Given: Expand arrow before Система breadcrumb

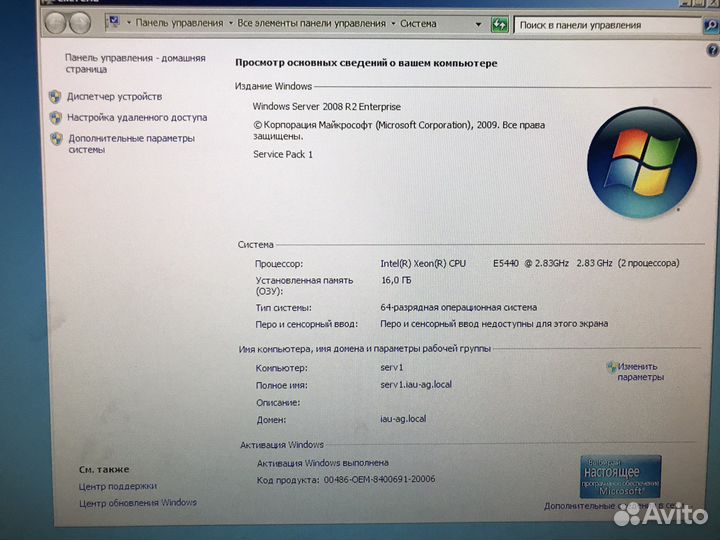Looking at the screenshot, I should tap(394, 23).
